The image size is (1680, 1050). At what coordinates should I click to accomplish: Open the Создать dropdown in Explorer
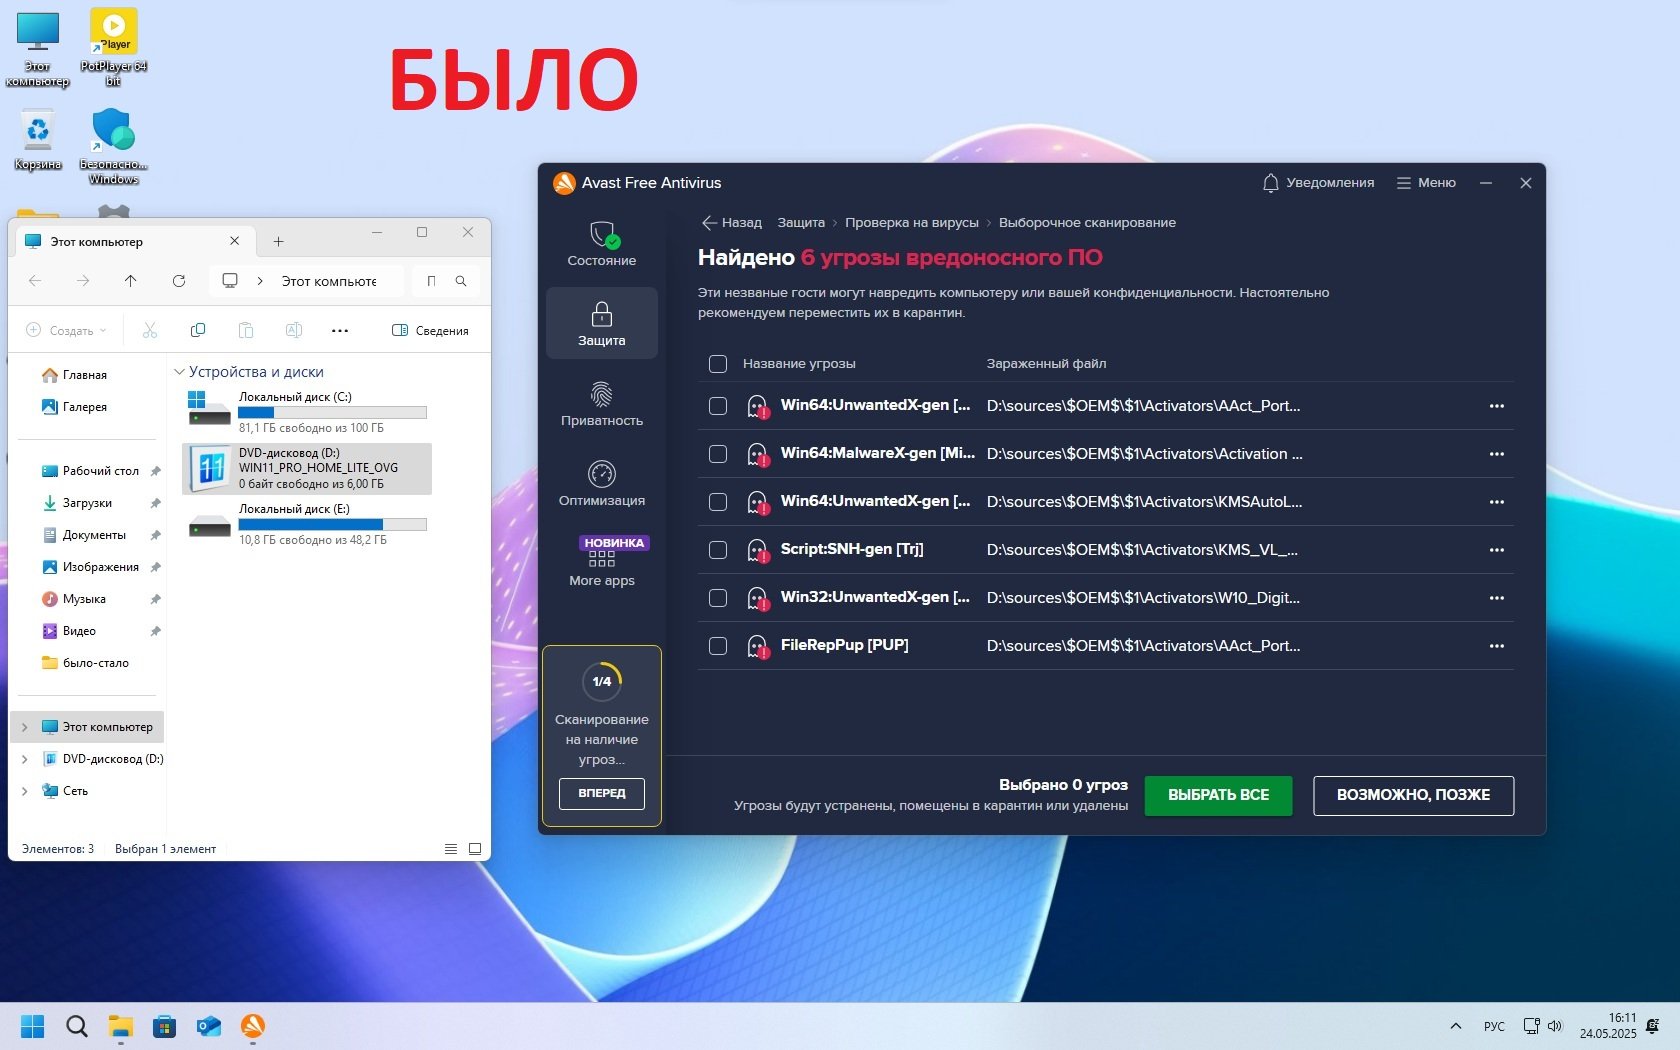66,330
